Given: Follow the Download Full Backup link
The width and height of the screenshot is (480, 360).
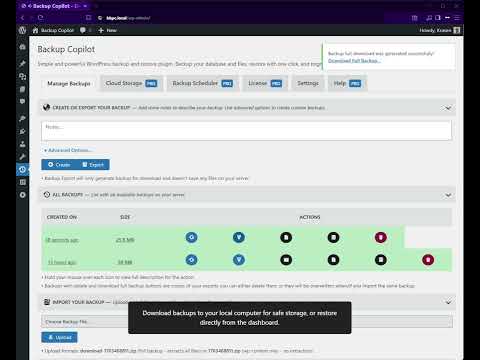Looking at the screenshot, I should [x=354, y=61].
